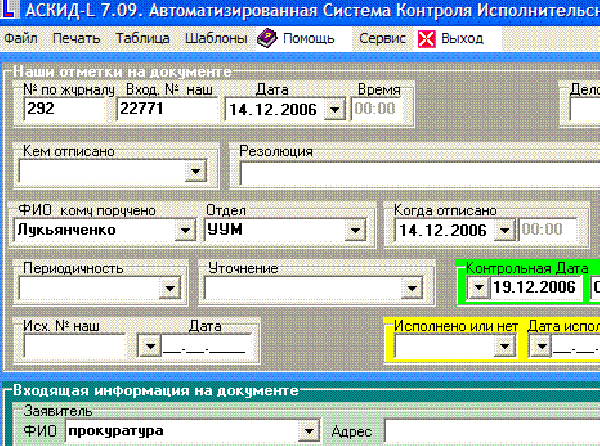Click the app logo in title bar

8,9
